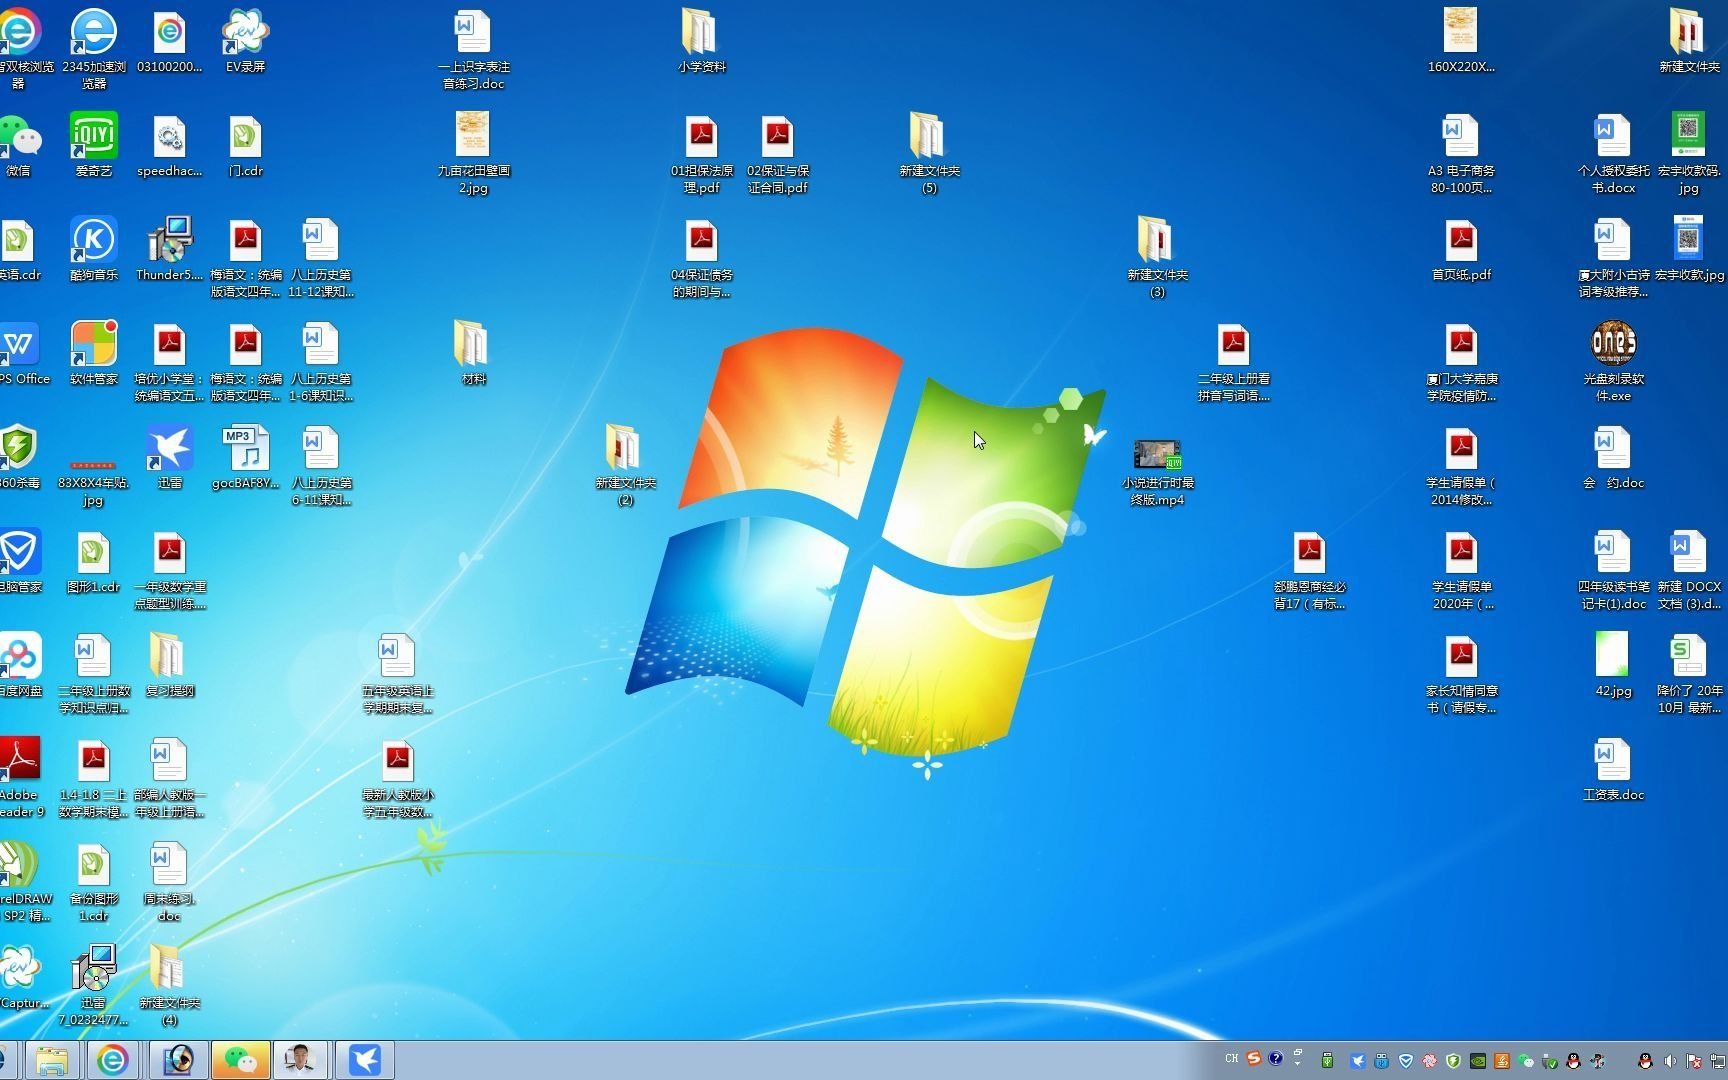Select the 04保证债务的期间 PDF
The width and height of the screenshot is (1728, 1080).
[701, 257]
